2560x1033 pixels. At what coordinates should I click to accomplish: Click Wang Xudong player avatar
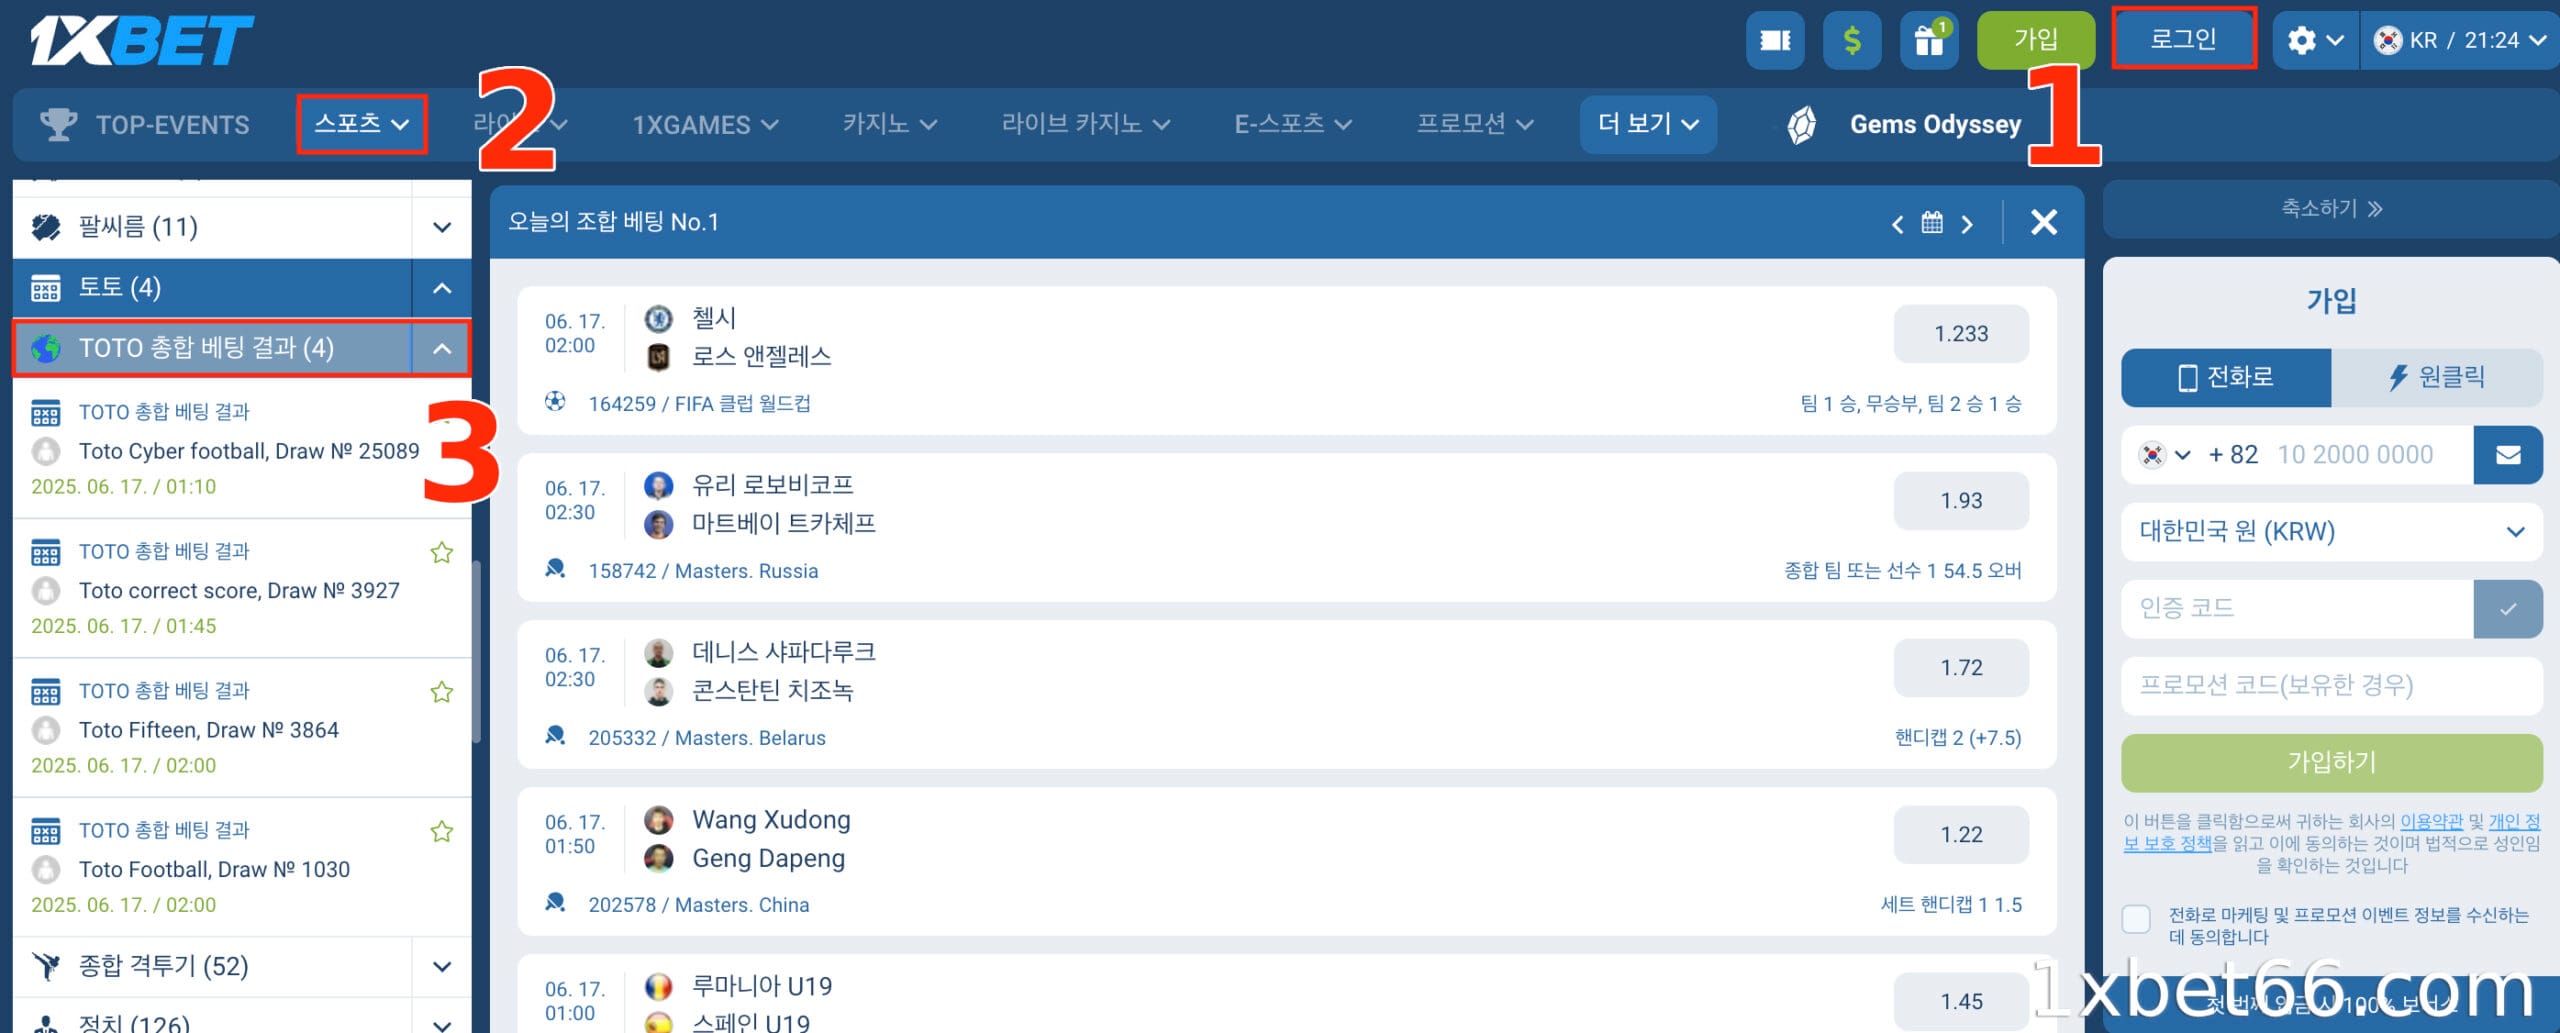click(x=658, y=820)
